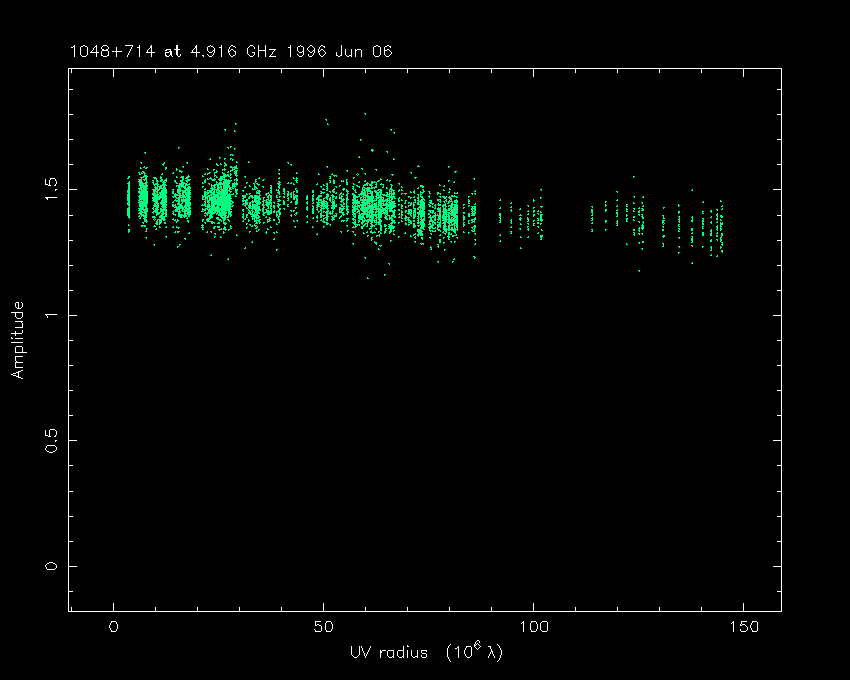Click the data points near UV radius 125
The width and height of the screenshot is (850, 680).
[637, 217]
